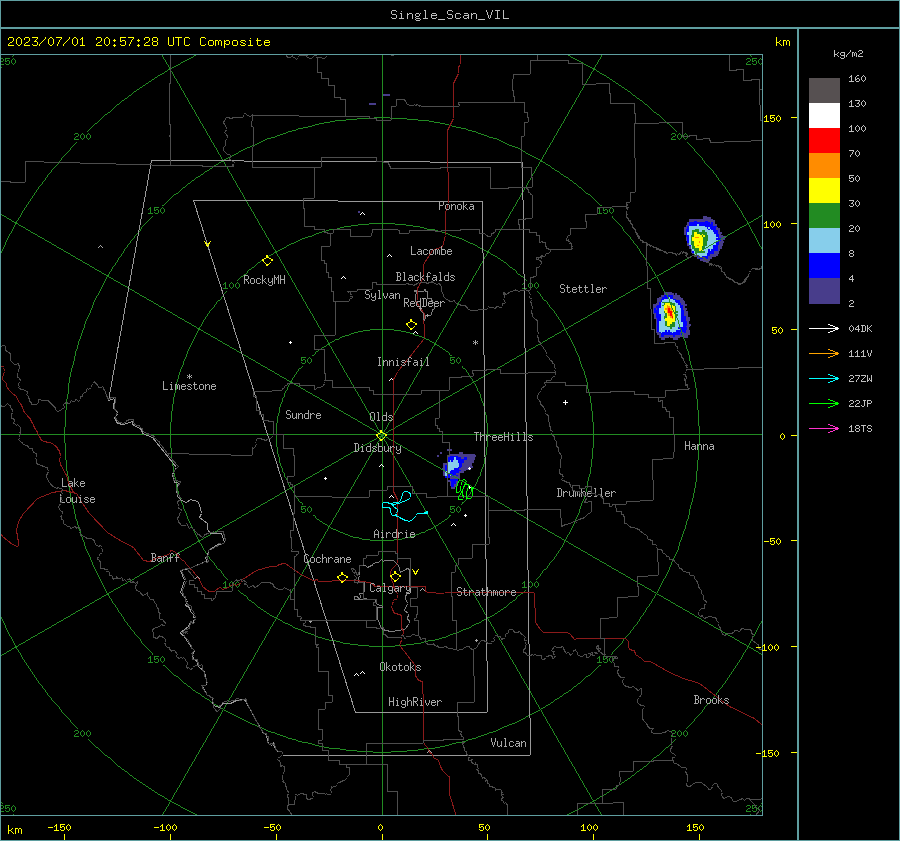Click the Cochrane city label
Viewport: 900px width, 841px height.
(x=327, y=559)
